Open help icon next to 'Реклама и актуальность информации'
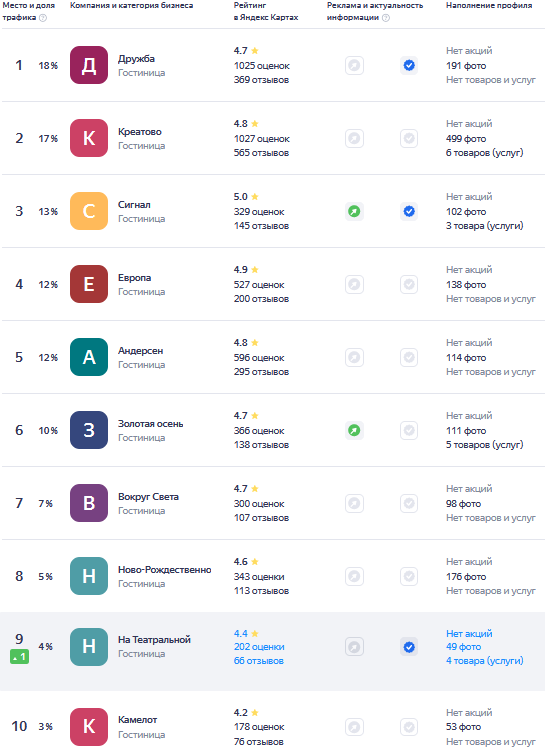The image size is (545, 755). (x=386, y=18)
